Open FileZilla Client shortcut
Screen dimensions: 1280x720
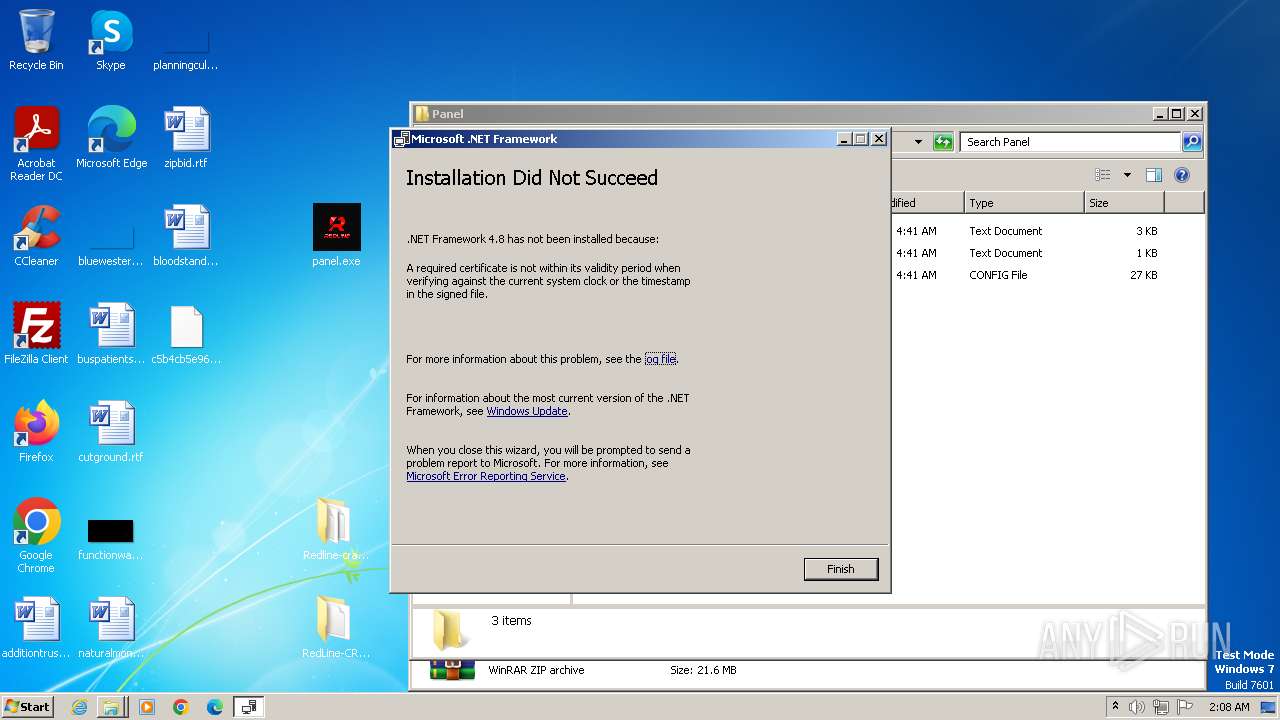click(x=36, y=333)
